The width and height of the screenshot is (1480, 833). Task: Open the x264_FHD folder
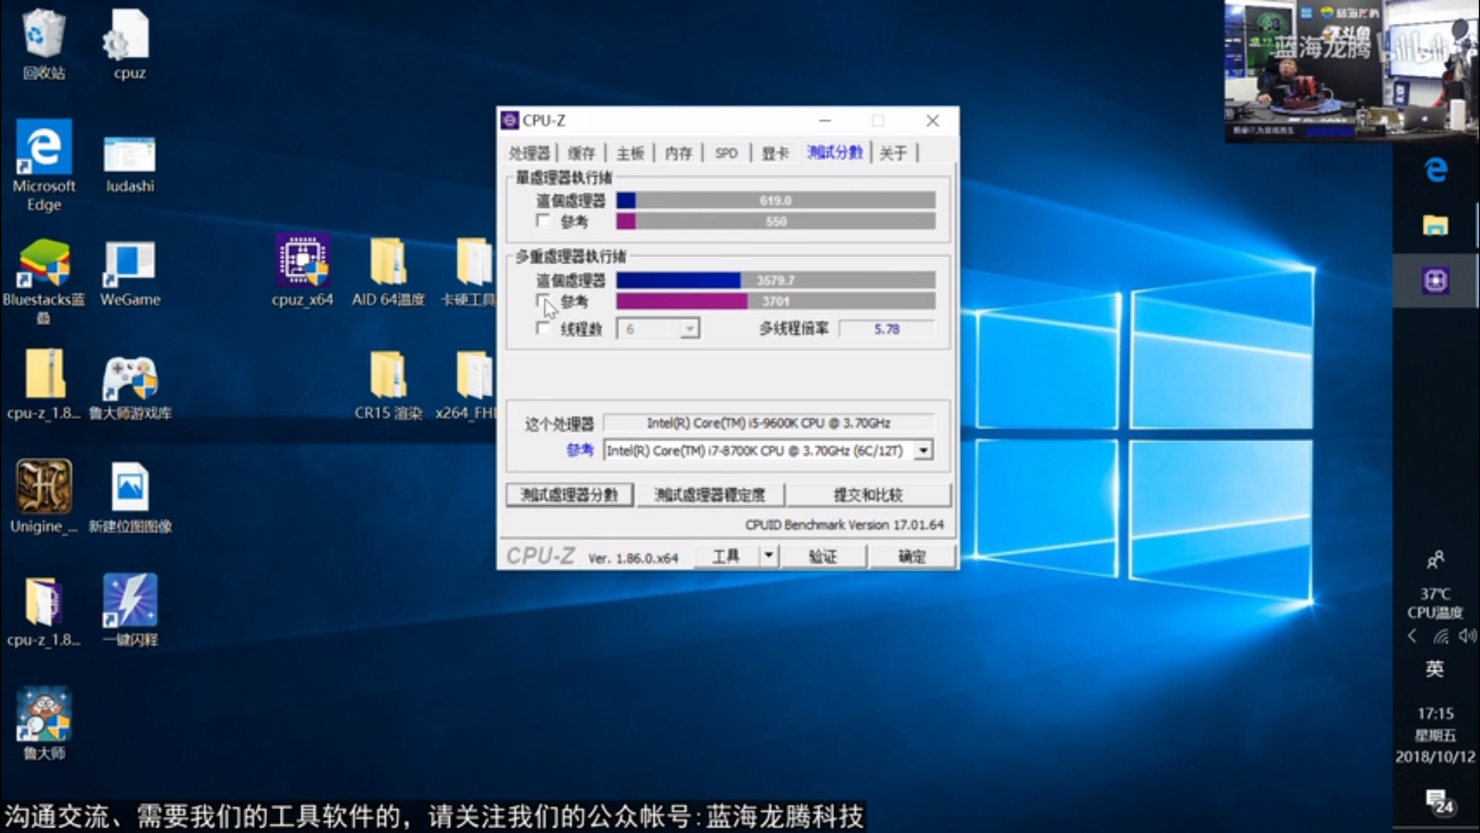pos(466,385)
